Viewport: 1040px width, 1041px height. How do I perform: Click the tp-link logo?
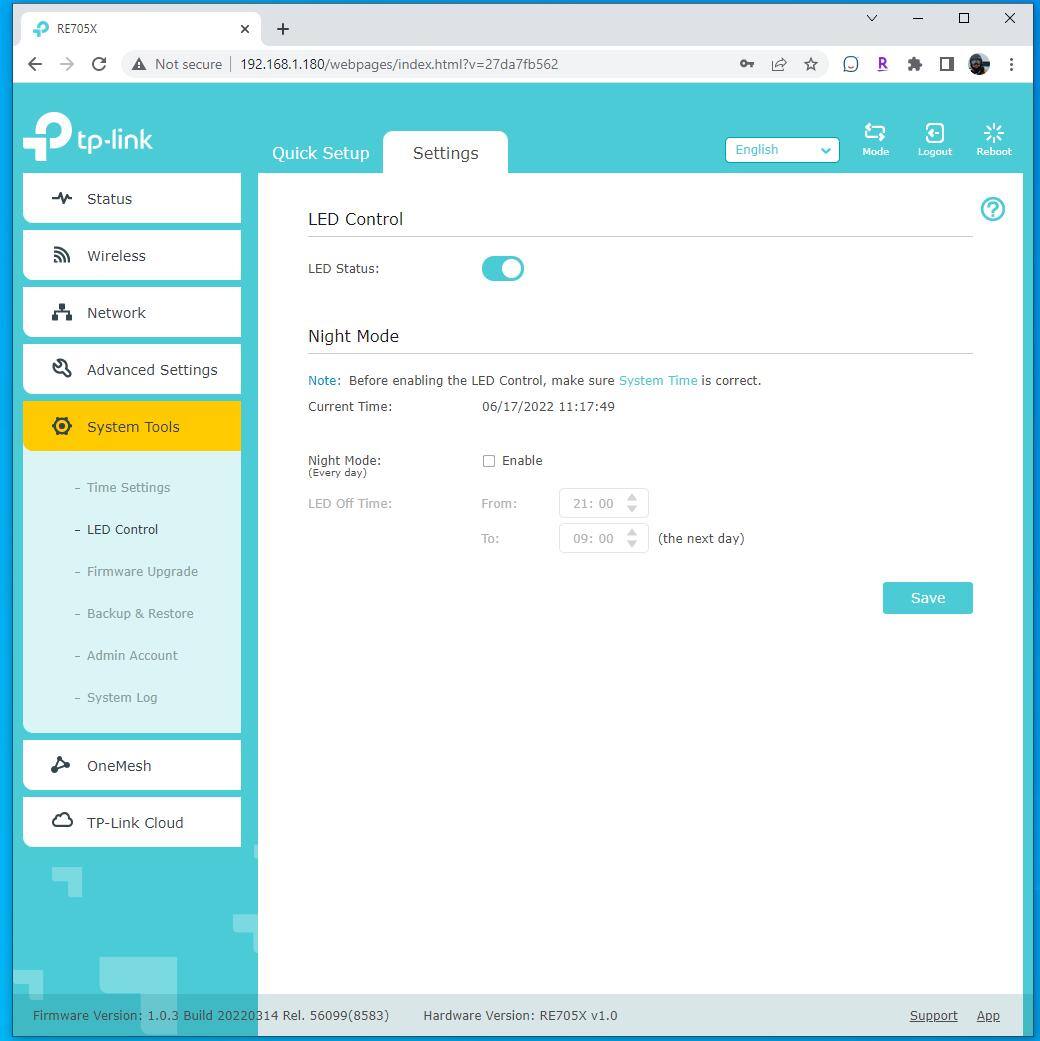click(88, 138)
